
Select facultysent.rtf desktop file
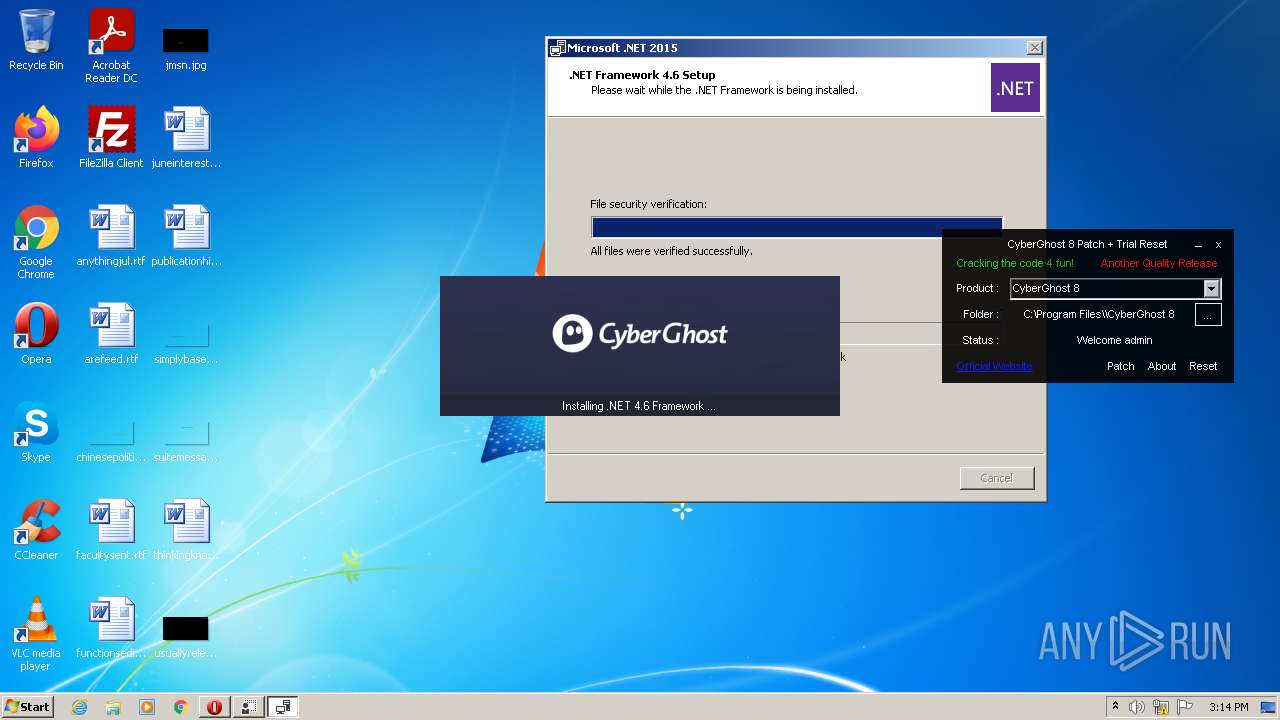pos(111,529)
